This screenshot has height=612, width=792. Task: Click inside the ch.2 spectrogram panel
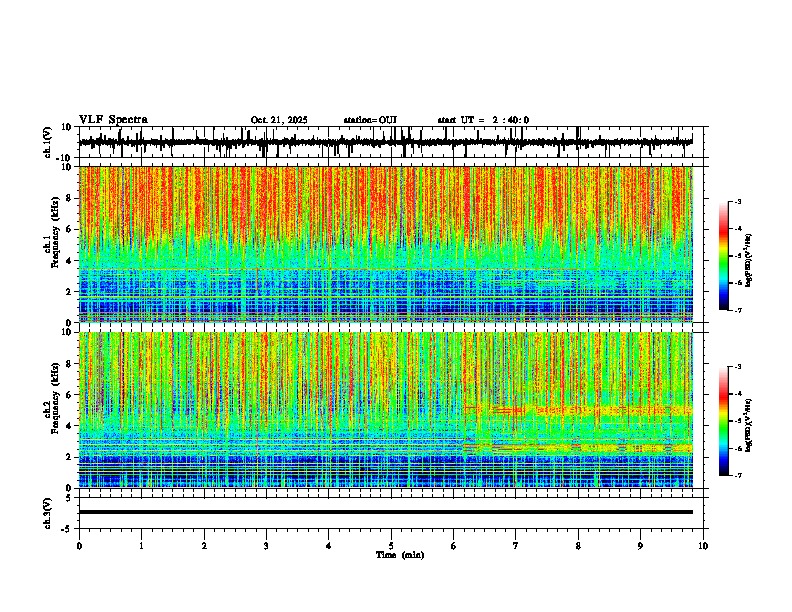coord(386,410)
